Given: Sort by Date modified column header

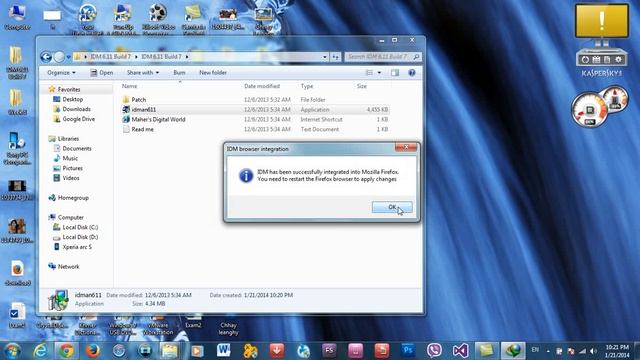Looking at the screenshot, I should tap(262, 86).
